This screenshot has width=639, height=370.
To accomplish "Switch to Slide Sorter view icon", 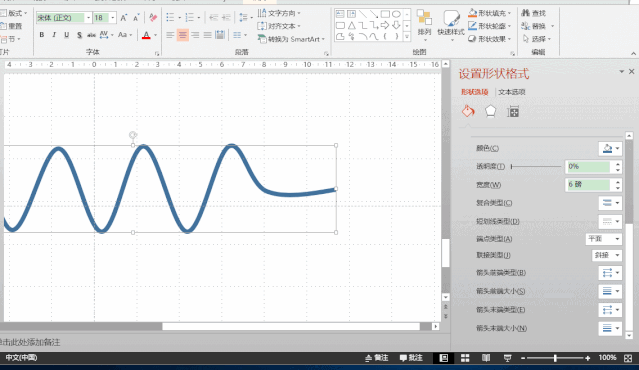I will point(465,358).
